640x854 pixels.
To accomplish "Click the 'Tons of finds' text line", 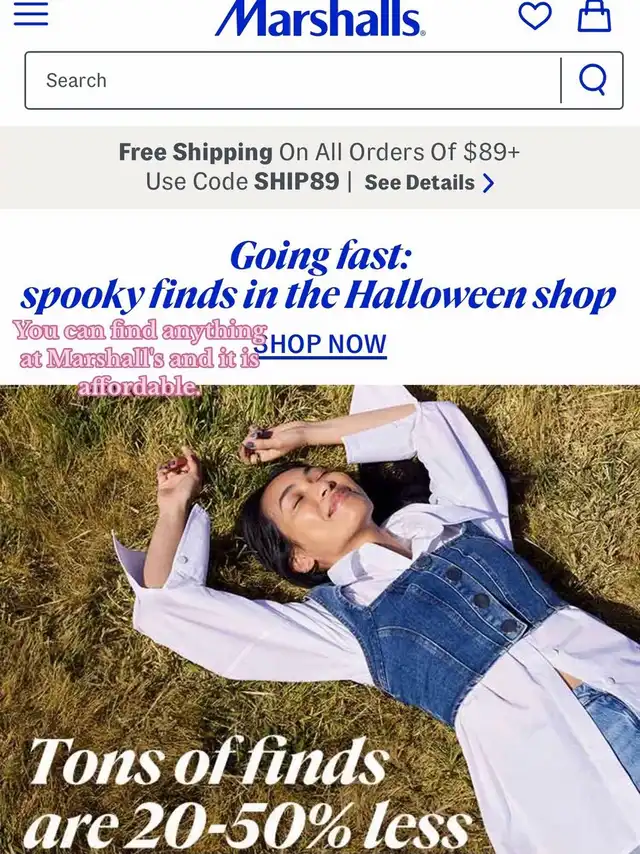I will click(x=209, y=760).
